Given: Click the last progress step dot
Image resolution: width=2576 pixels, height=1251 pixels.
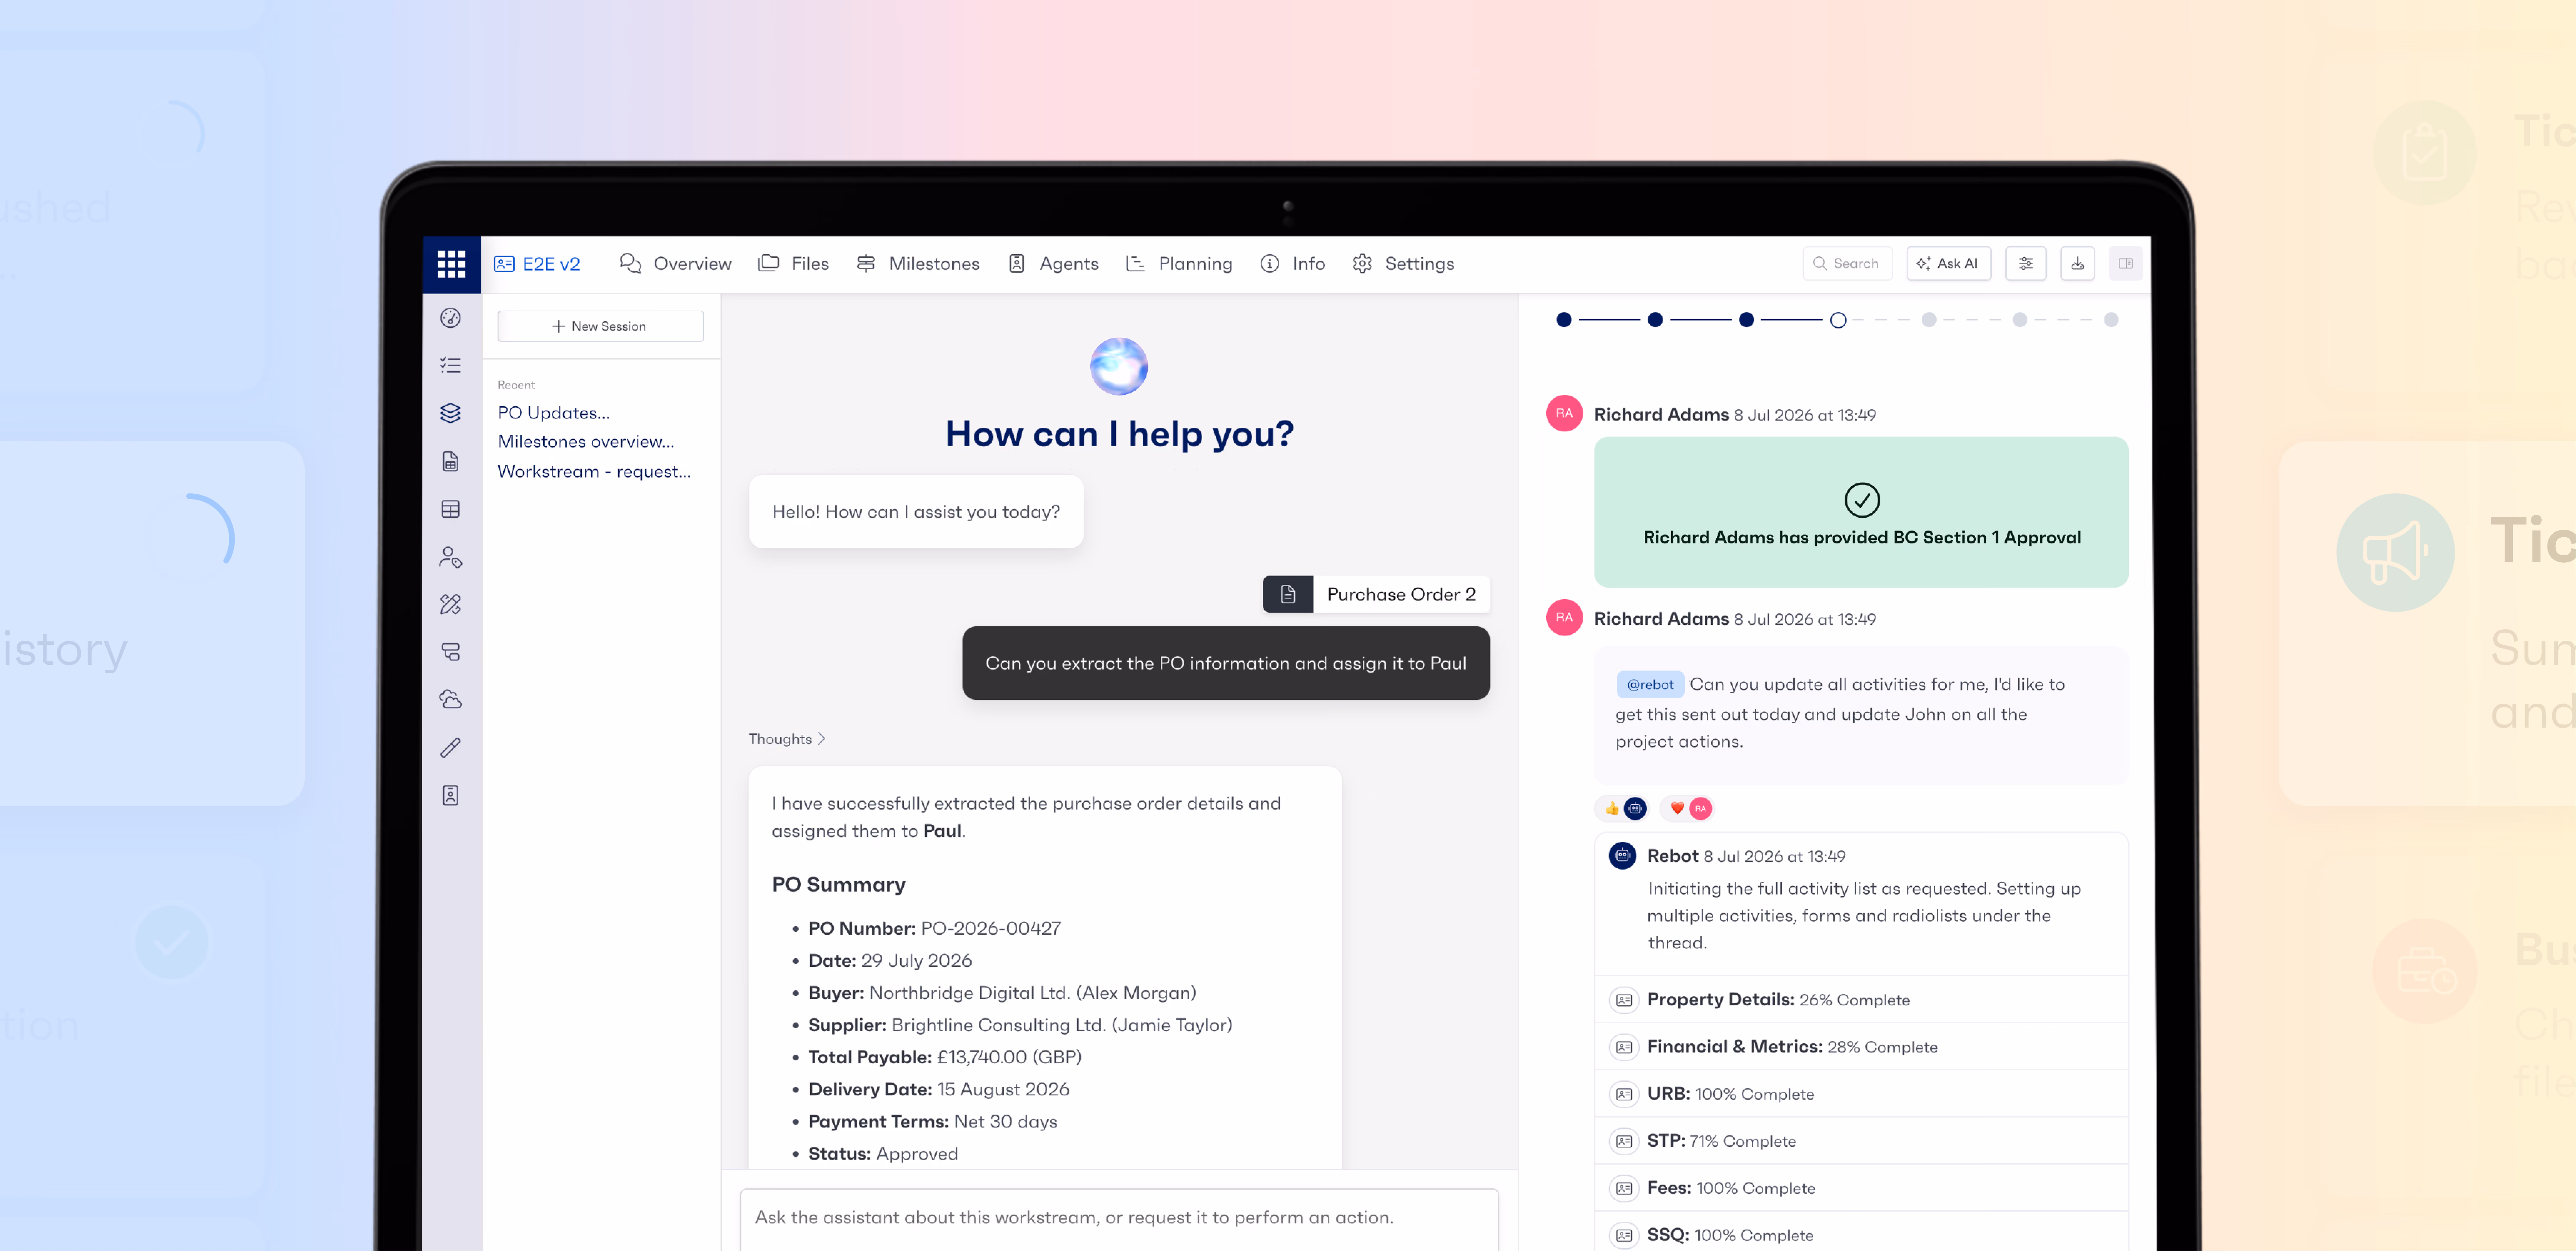Looking at the screenshot, I should pos(2111,320).
